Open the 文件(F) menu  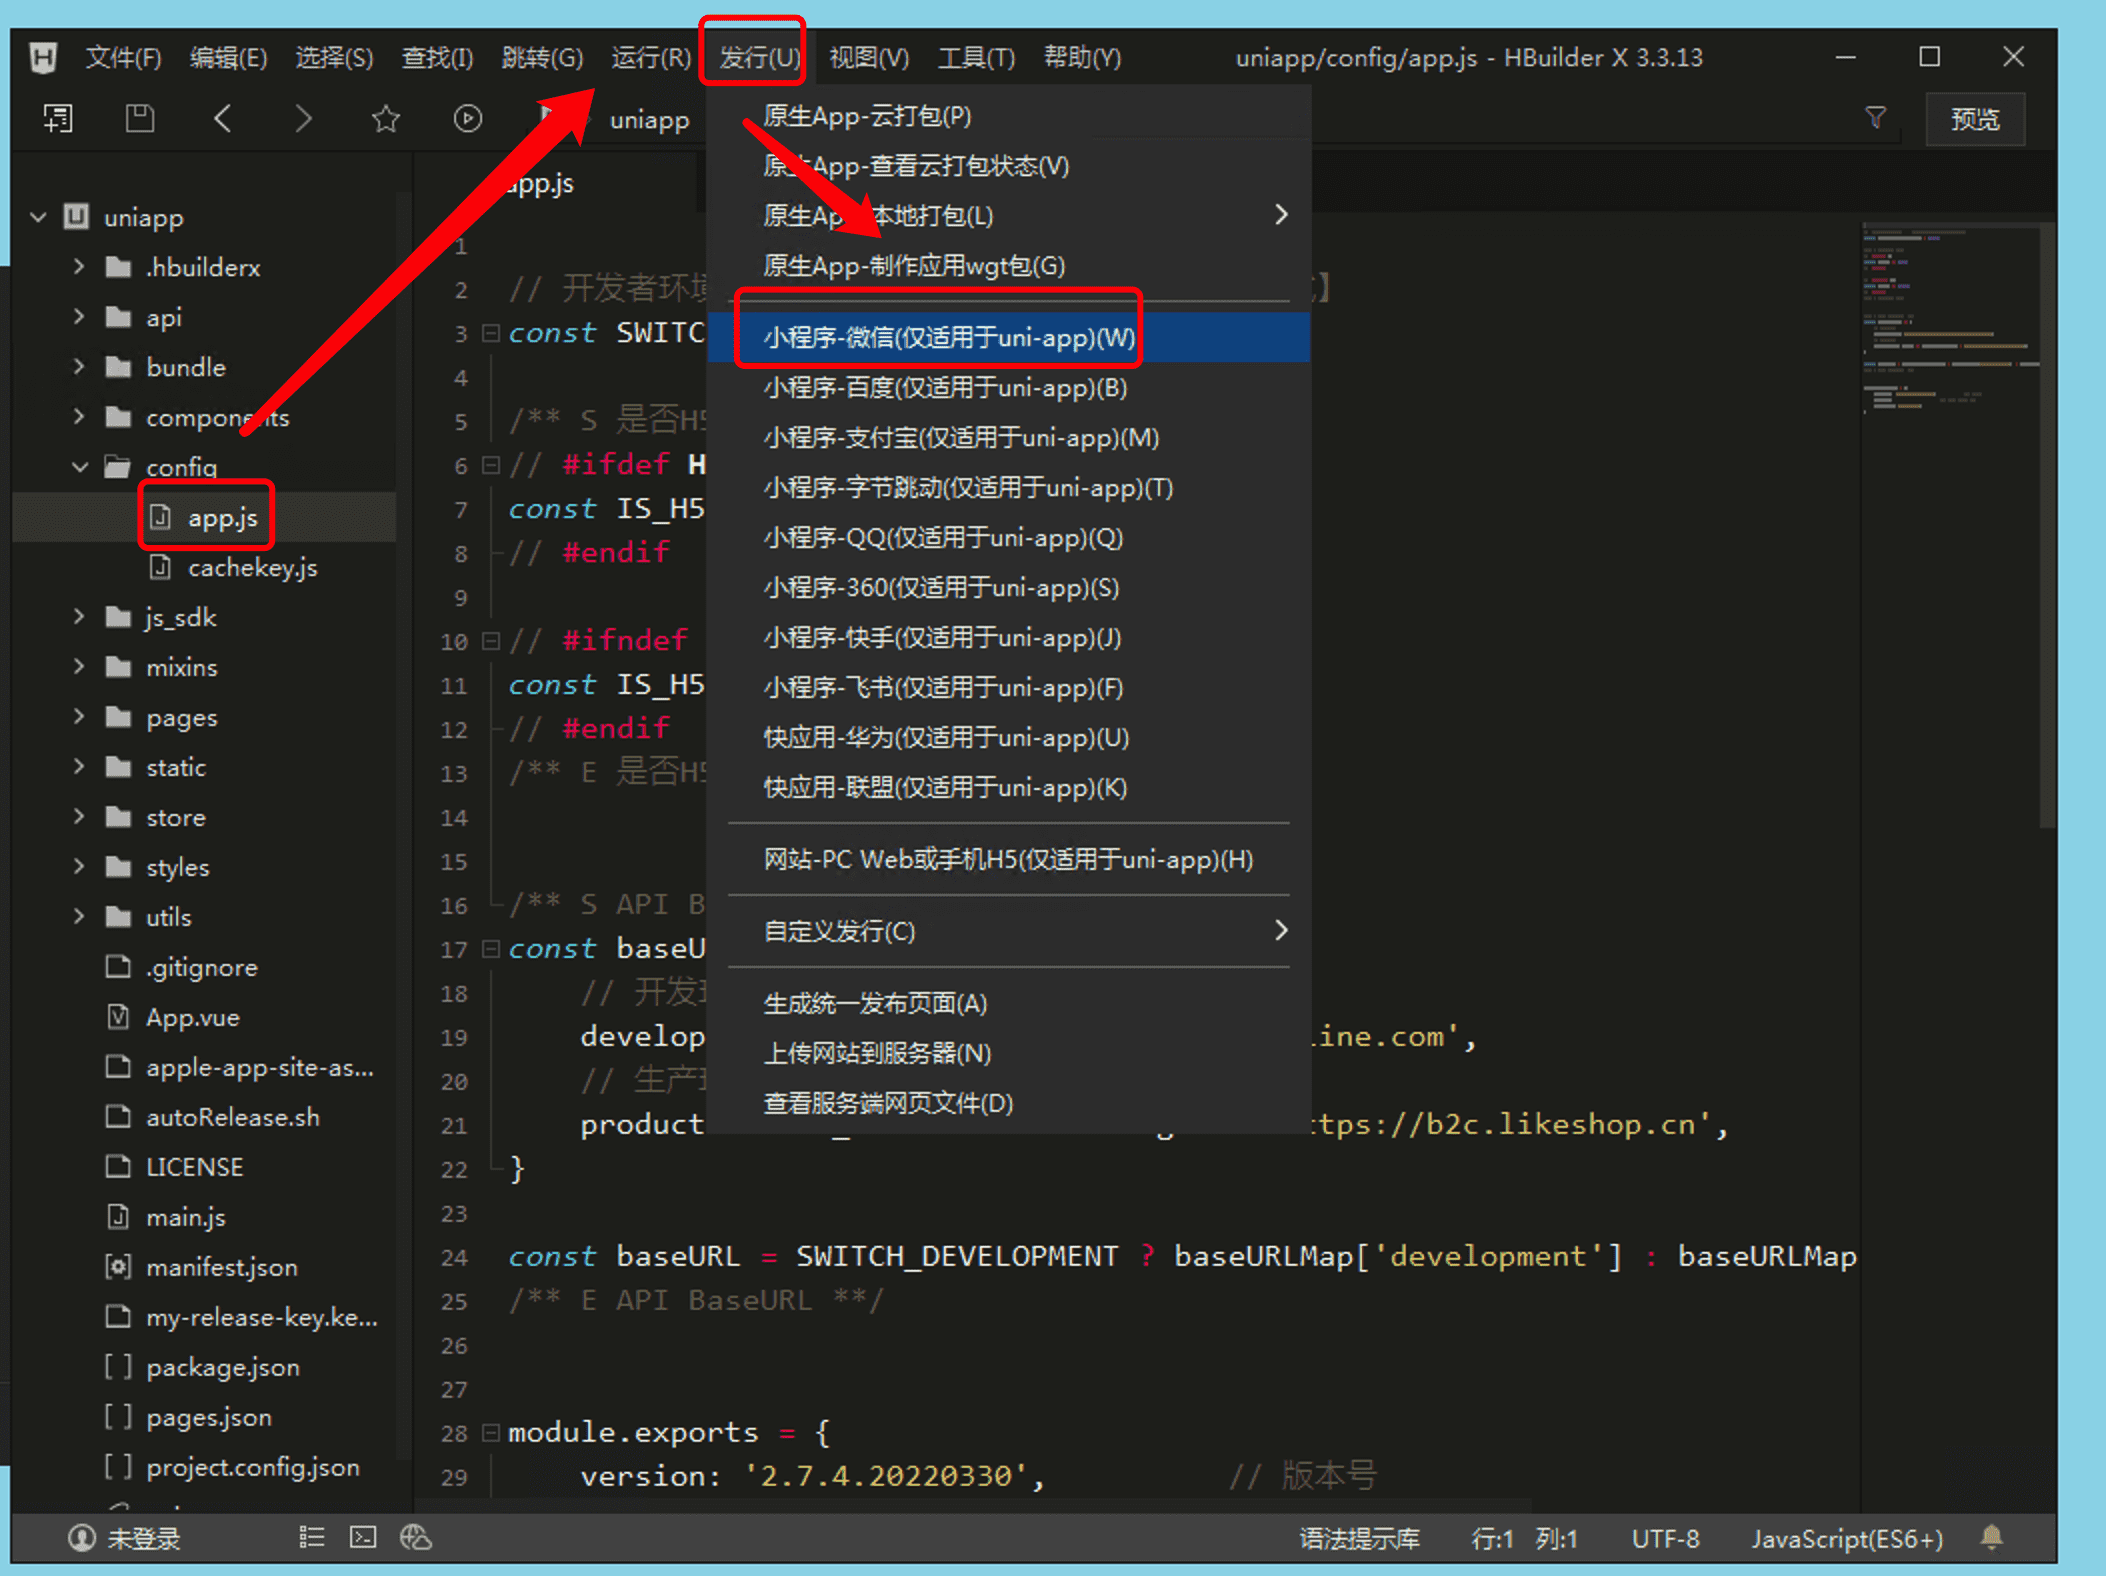coord(122,57)
